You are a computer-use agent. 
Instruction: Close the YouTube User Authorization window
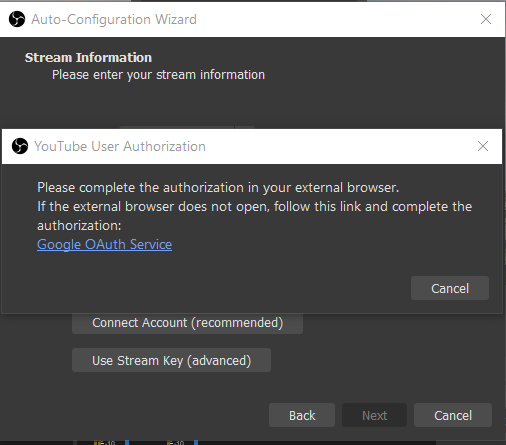coord(483,146)
